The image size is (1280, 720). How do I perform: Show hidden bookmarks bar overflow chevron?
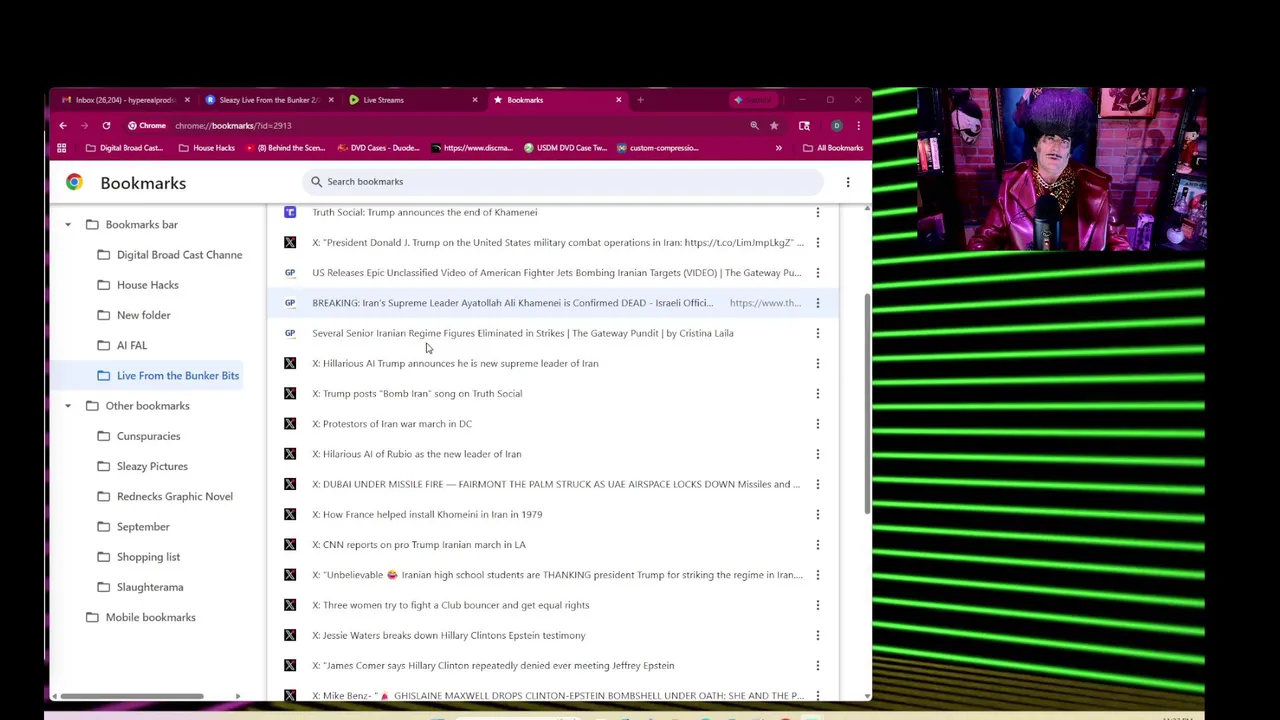778,148
